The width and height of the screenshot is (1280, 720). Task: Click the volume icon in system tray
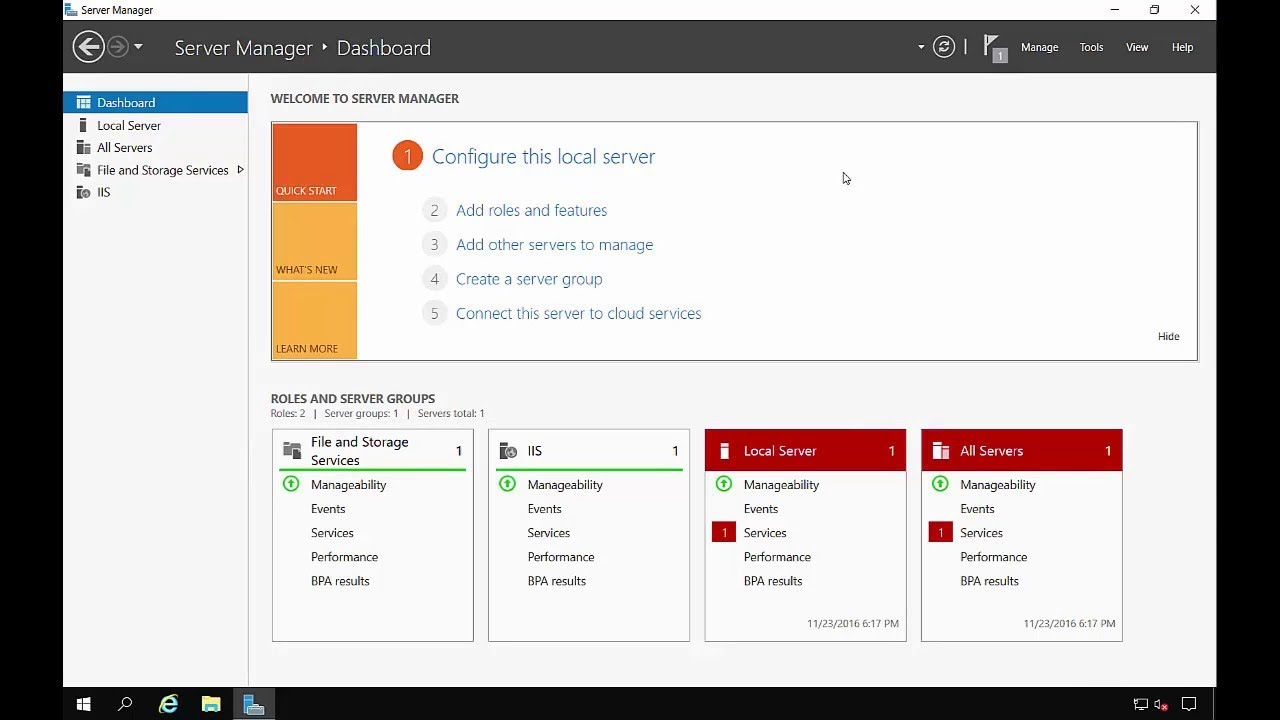pos(1161,704)
